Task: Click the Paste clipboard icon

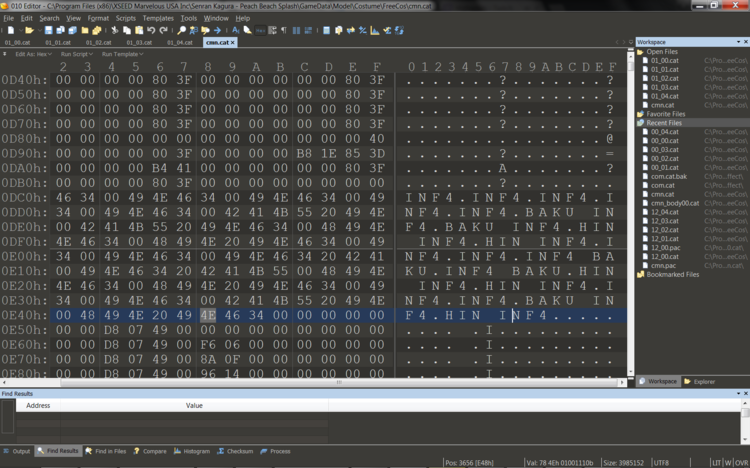Action: pyautogui.click(x=139, y=30)
